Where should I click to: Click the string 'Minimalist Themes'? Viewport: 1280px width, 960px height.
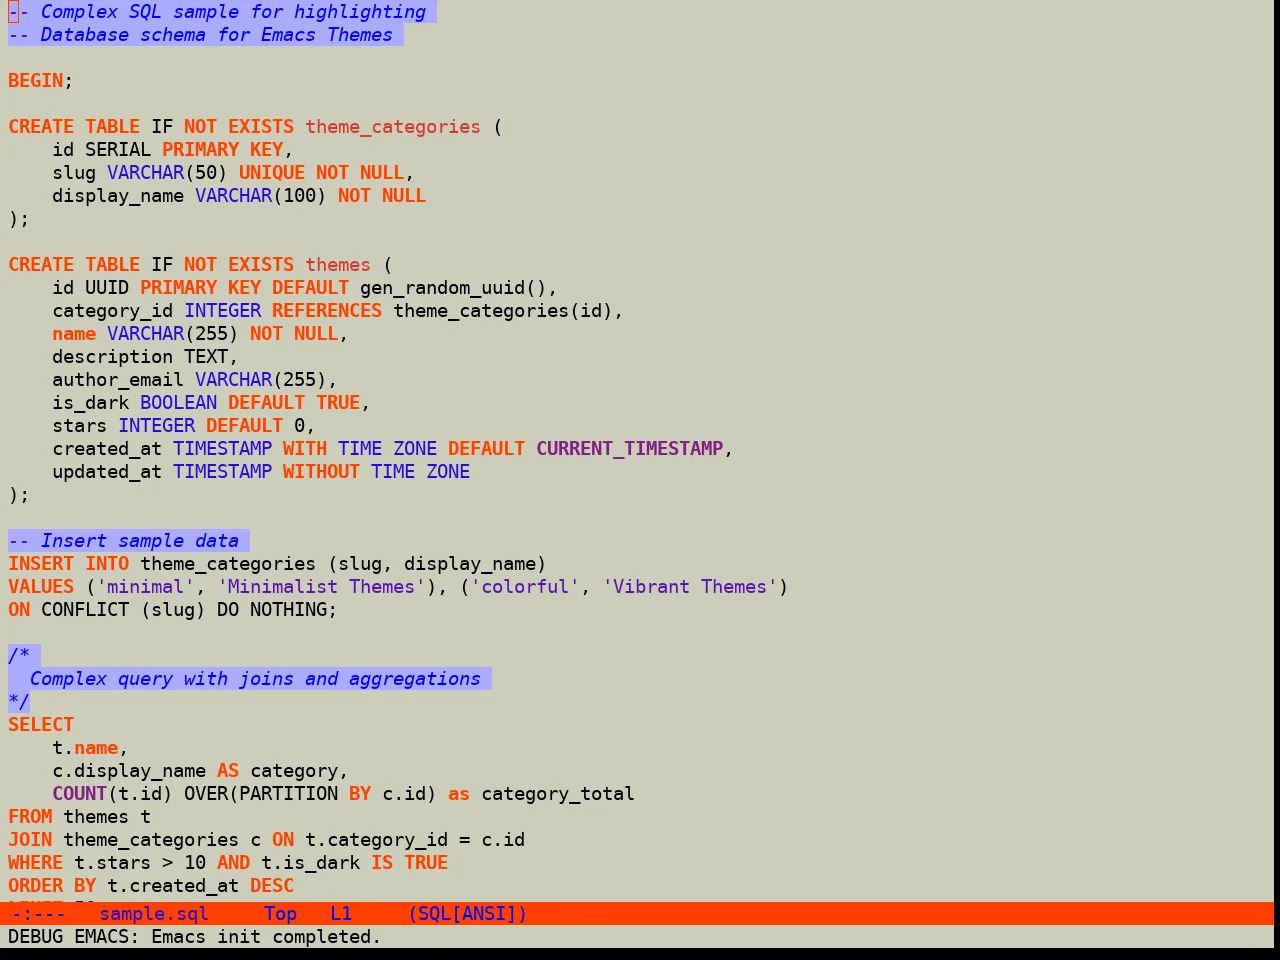coord(322,587)
